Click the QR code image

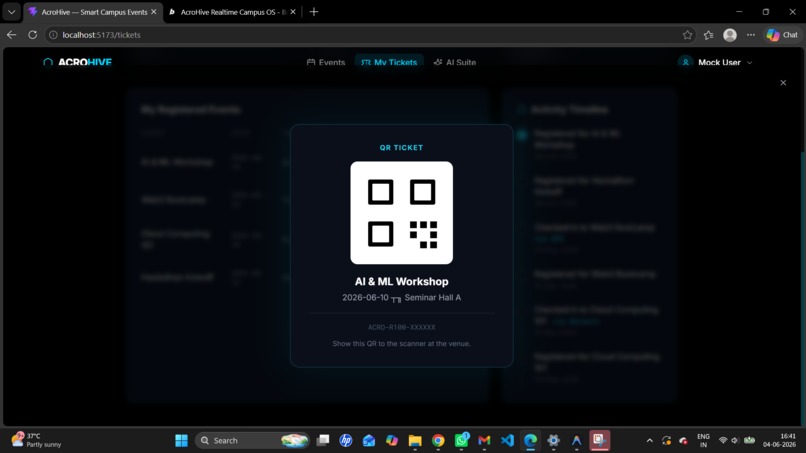401,213
